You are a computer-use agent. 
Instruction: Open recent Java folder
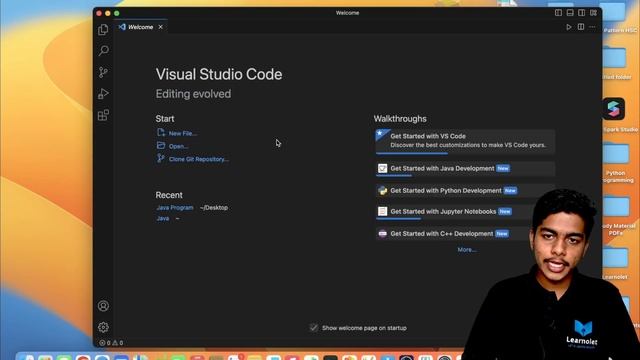pos(162,218)
